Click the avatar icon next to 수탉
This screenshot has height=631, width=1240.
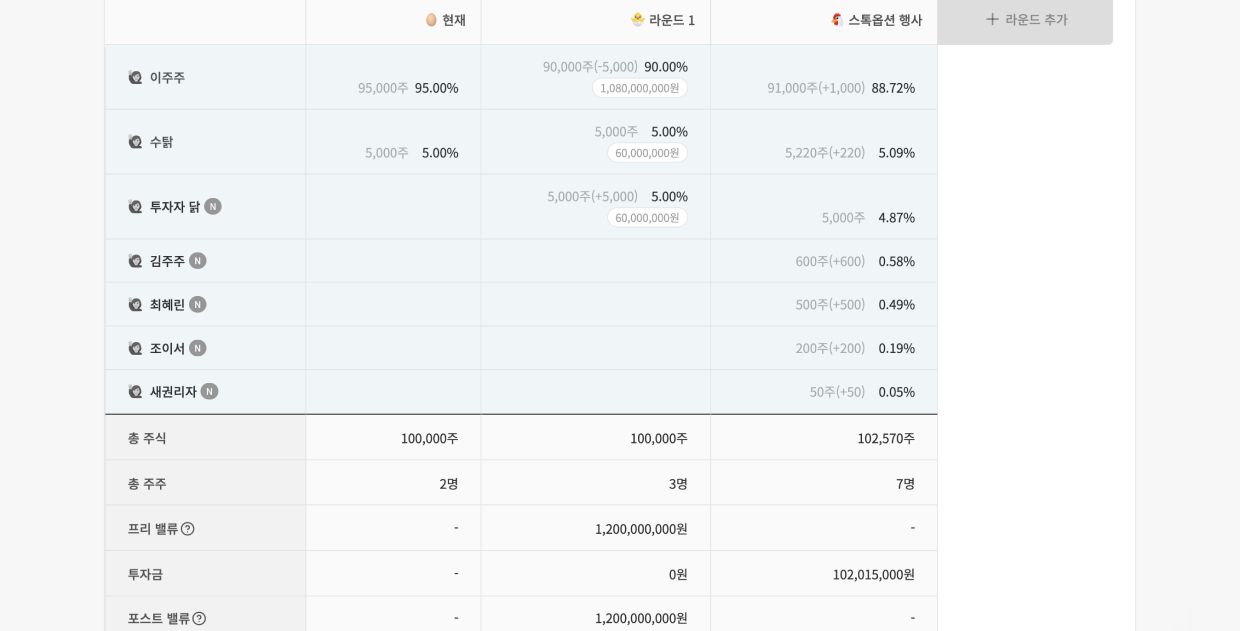(x=136, y=141)
